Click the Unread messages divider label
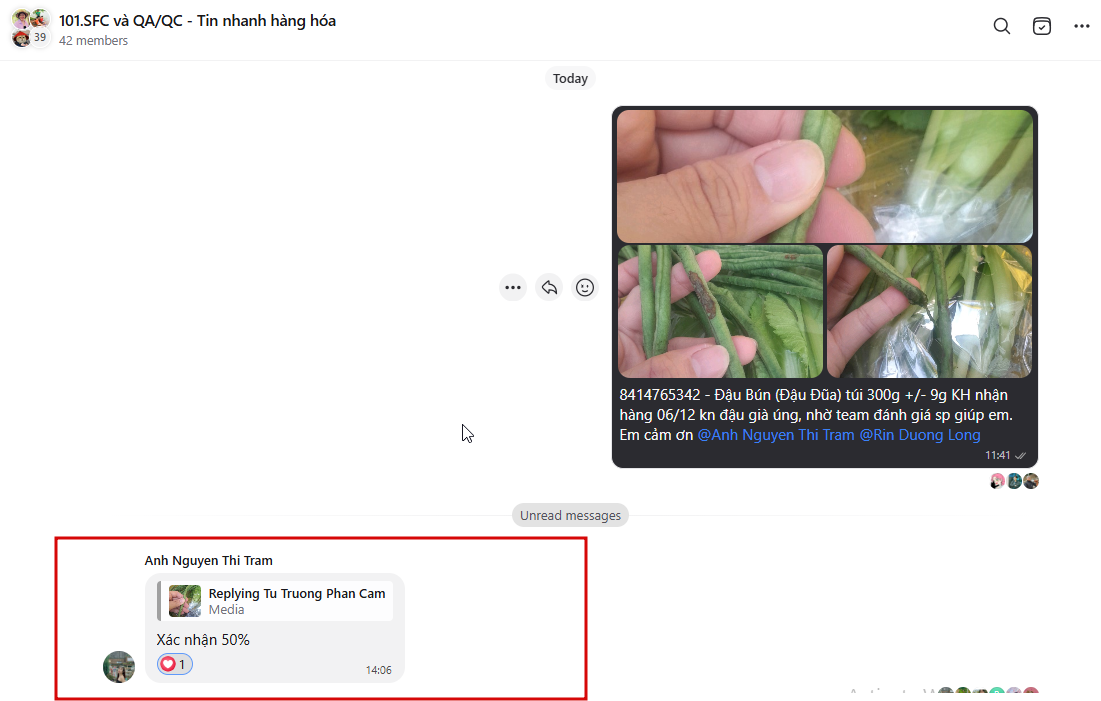 click(570, 516)
